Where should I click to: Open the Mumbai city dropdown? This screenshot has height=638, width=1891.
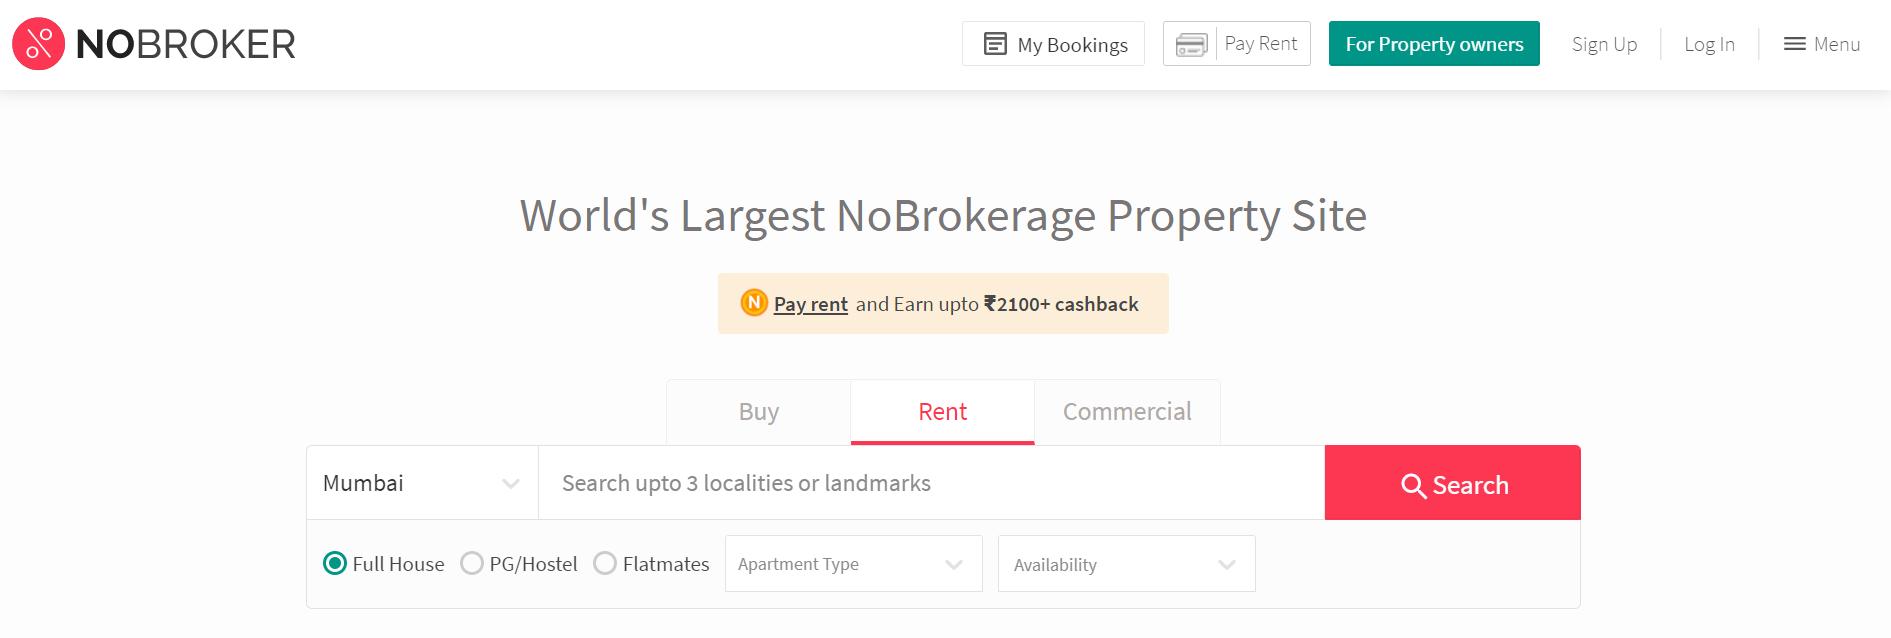pyautogui.click(x=421, y=483)
